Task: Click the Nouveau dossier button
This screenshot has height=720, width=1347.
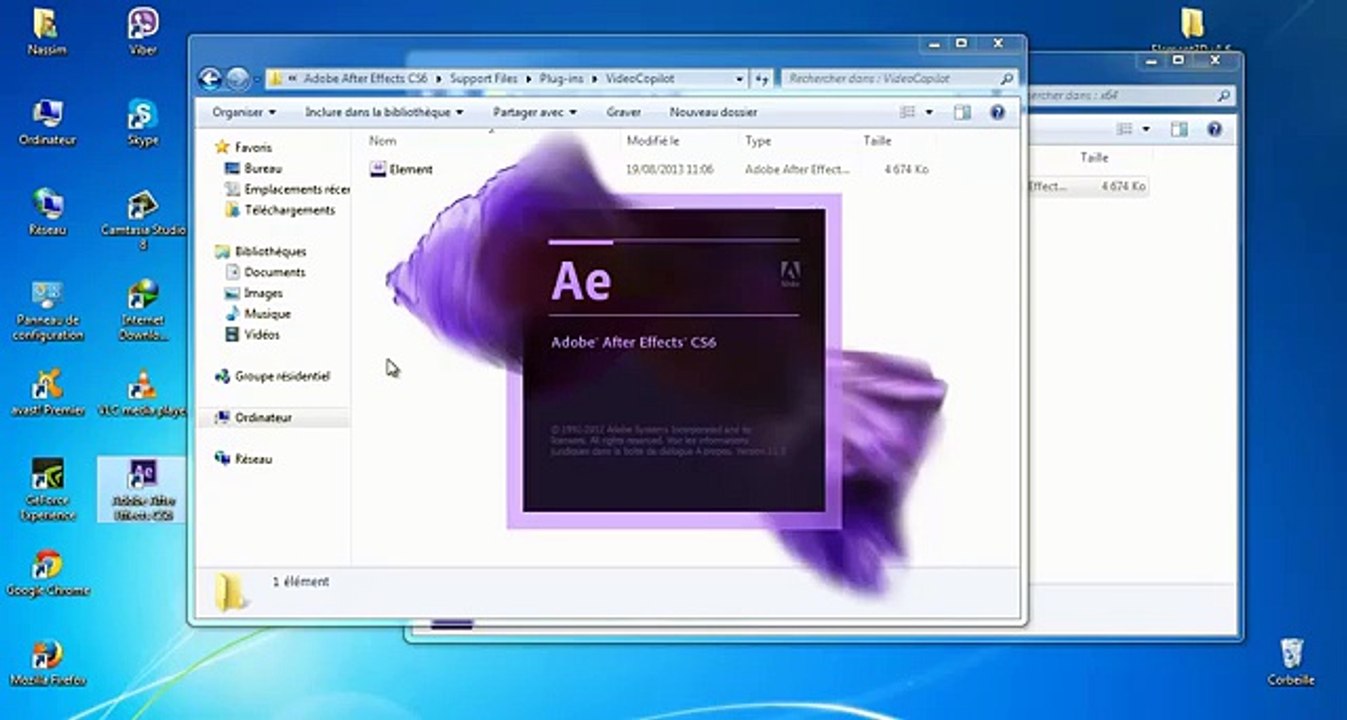Action: point(713,113)
